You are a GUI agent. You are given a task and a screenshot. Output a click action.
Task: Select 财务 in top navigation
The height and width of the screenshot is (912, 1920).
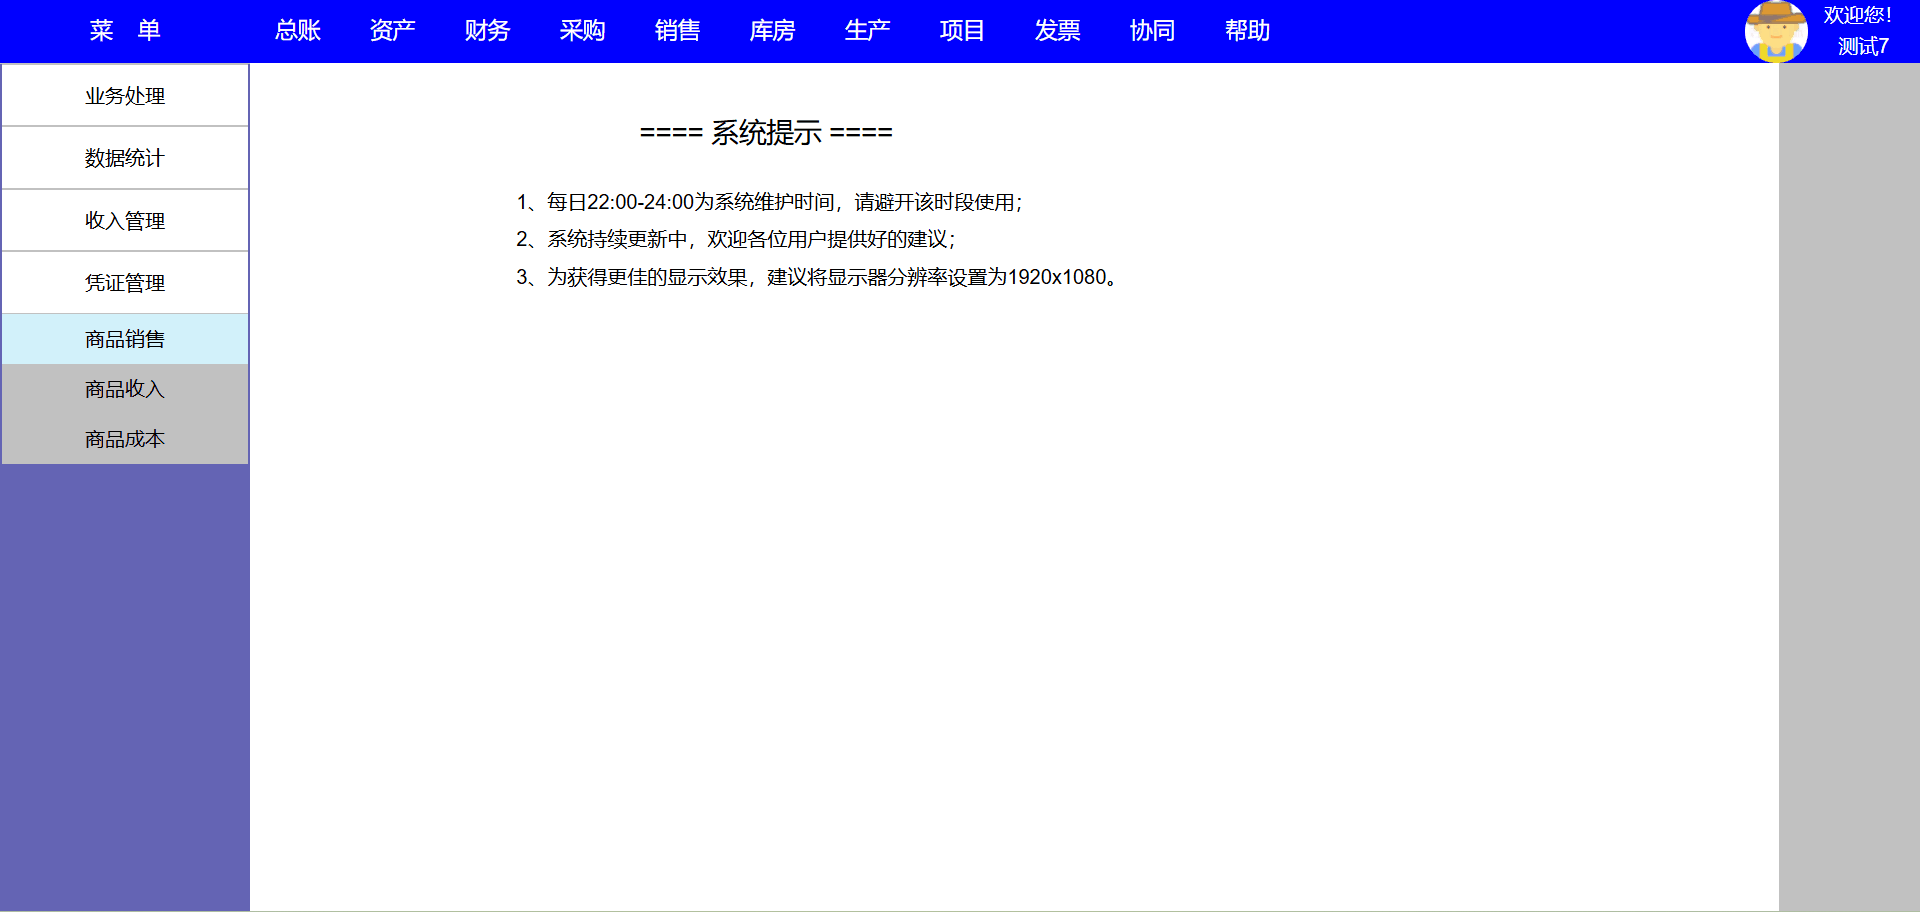pyautogui.click(x=487, y=31)
